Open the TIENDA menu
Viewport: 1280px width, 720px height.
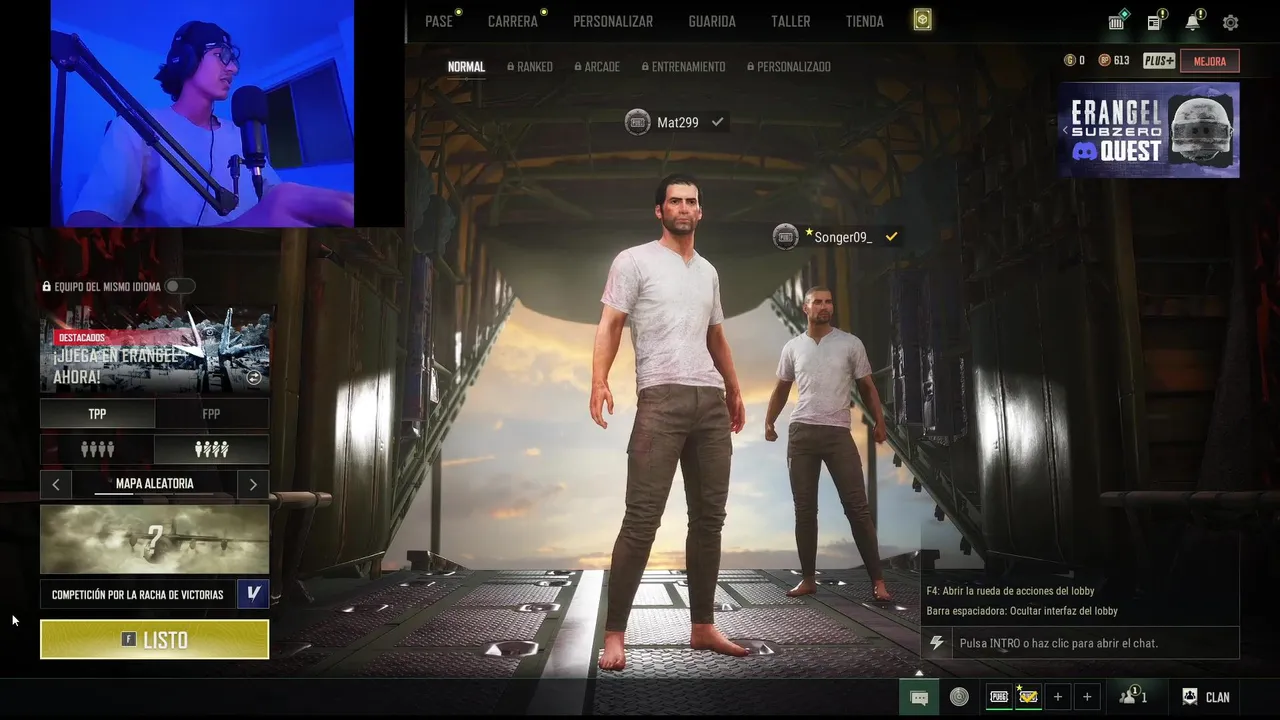[x=865, y=21]
